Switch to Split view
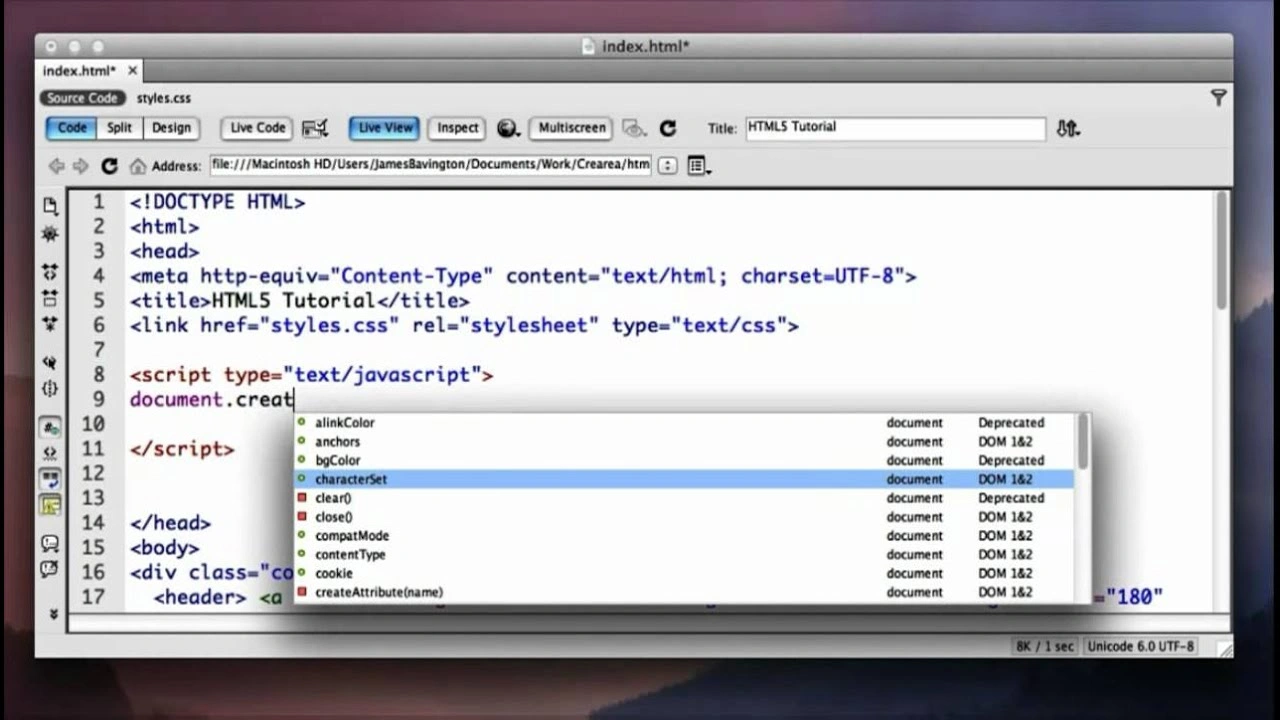 pos(120,128)
